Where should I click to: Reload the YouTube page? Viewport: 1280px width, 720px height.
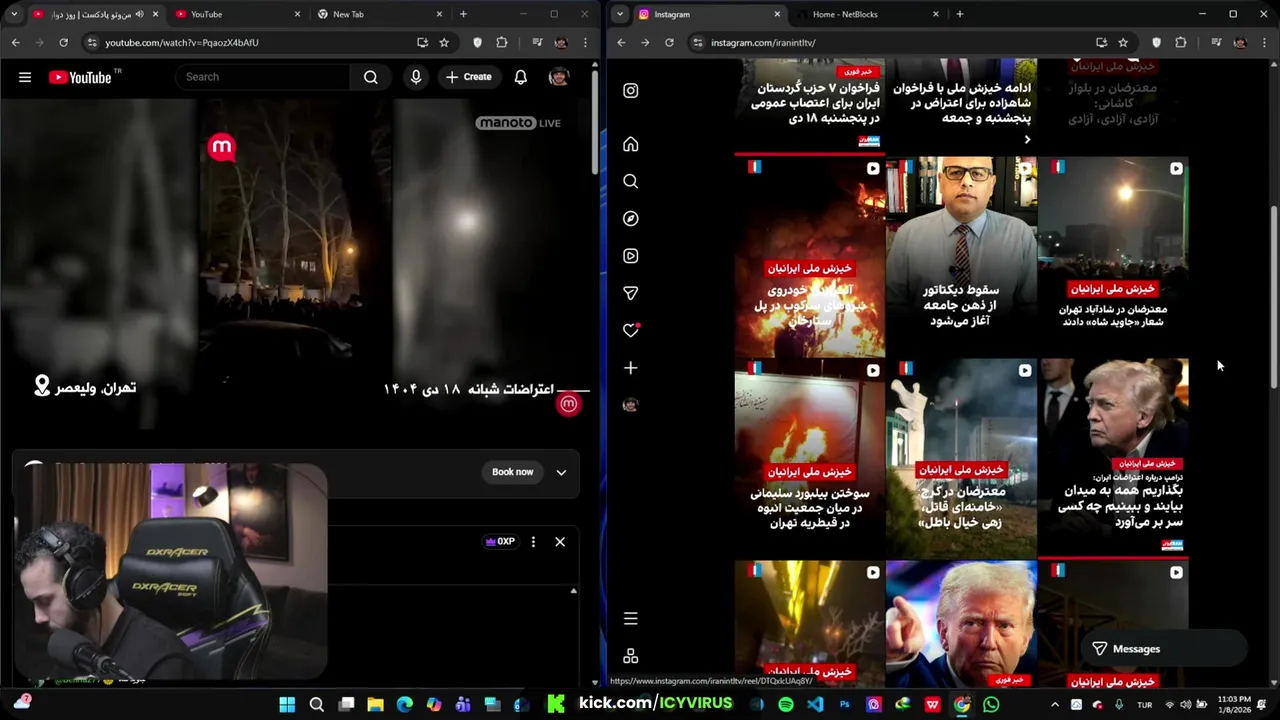[63, 42]
